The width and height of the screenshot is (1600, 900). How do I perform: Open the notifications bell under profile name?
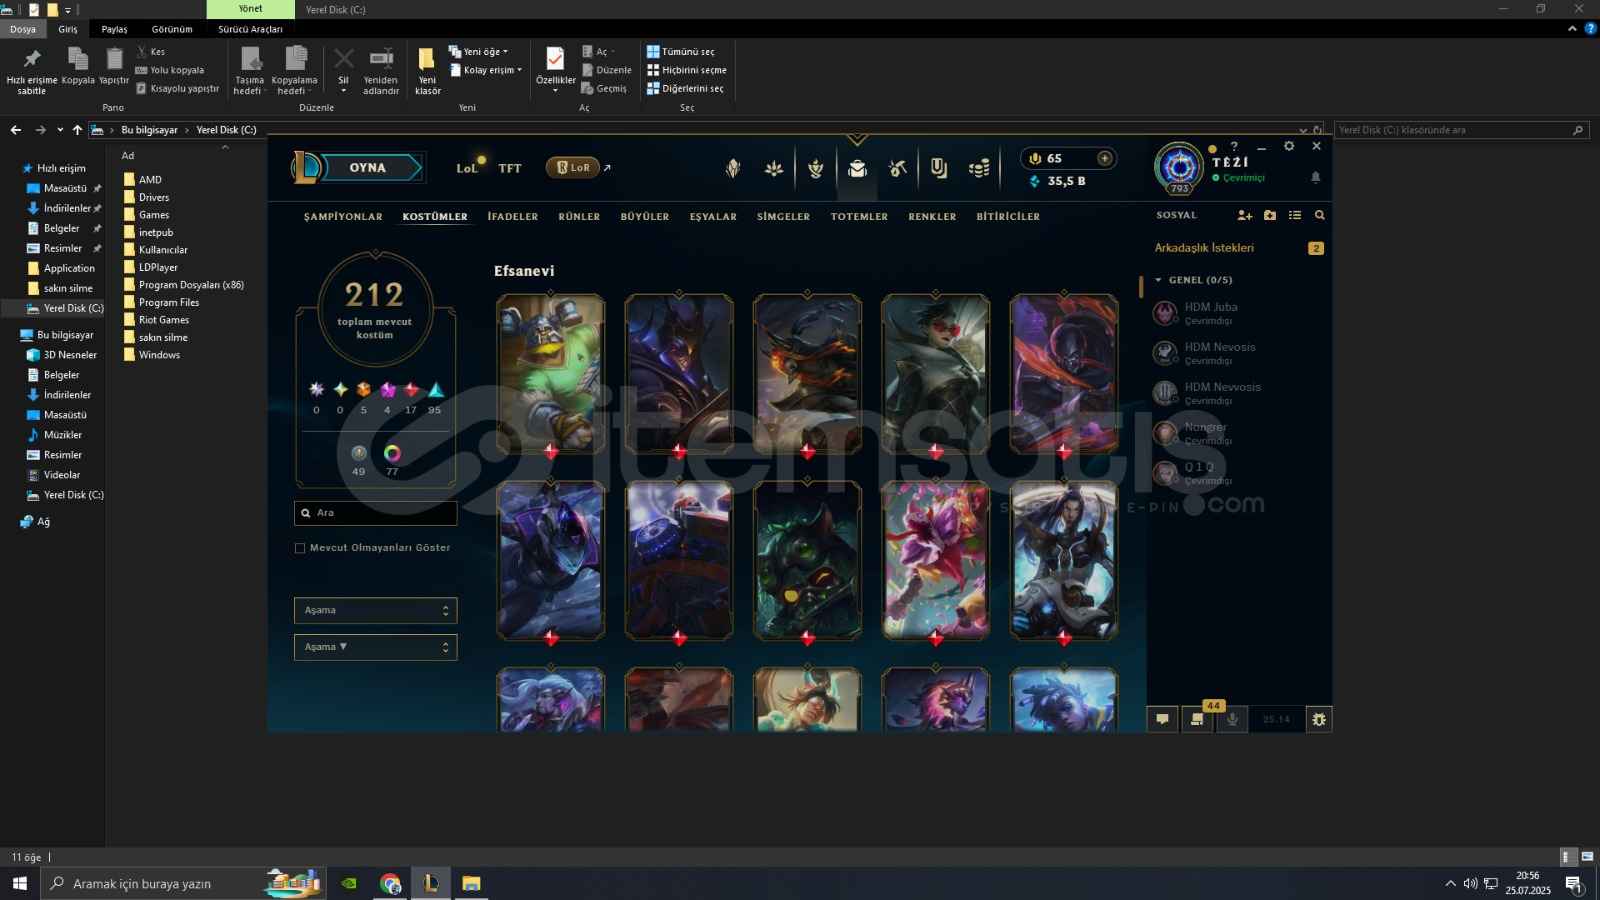coord(1316,177)
